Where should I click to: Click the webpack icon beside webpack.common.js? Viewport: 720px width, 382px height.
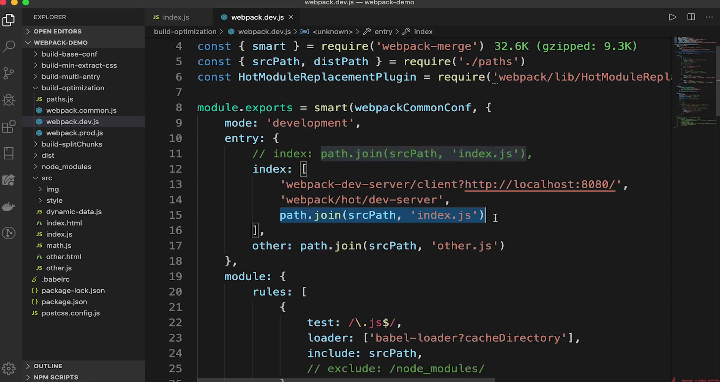[x=39, y=111]
